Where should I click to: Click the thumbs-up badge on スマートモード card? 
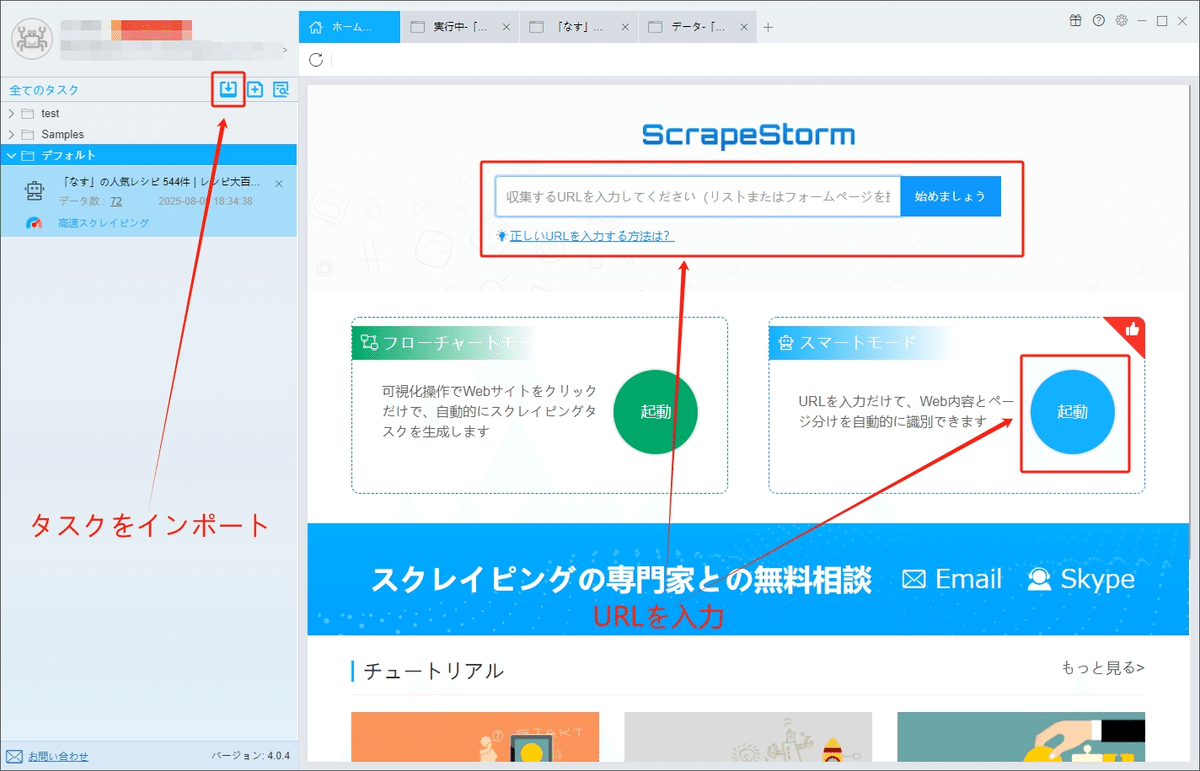(x=1132, y=329)
